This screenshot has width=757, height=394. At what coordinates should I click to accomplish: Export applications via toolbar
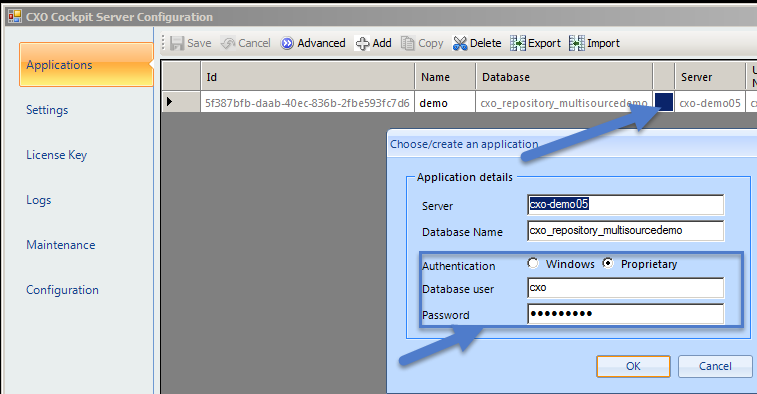(535, 43)
